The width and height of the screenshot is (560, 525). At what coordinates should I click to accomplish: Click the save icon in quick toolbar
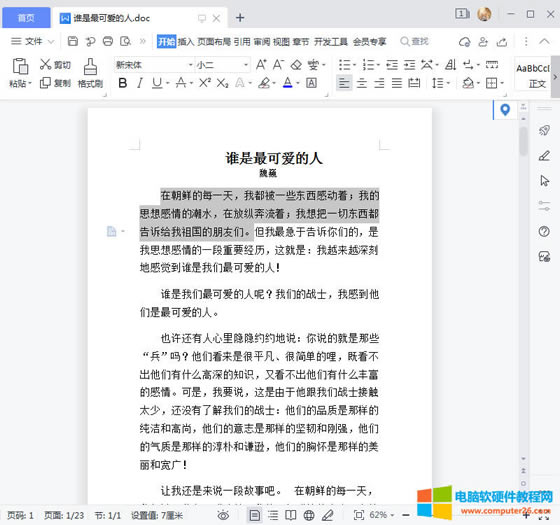pyautogui.click(x=72, y=41)
